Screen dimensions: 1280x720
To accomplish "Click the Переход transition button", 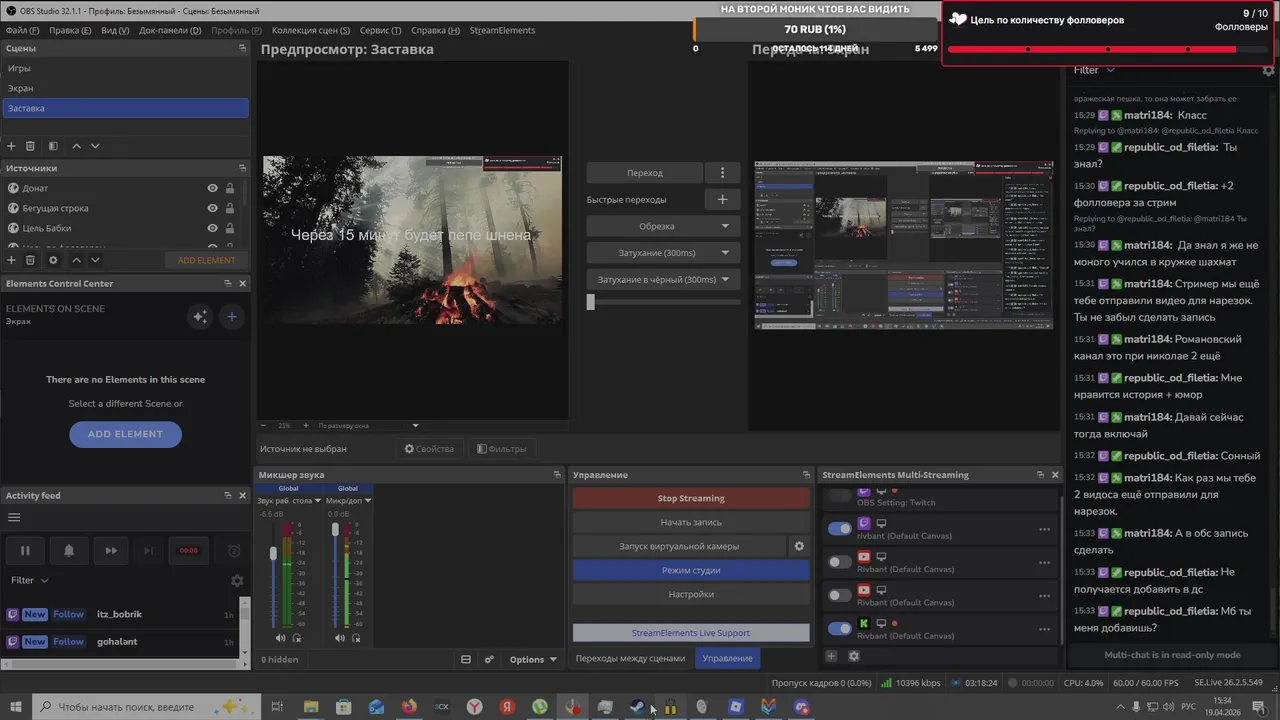I will [x=645, y=173].
